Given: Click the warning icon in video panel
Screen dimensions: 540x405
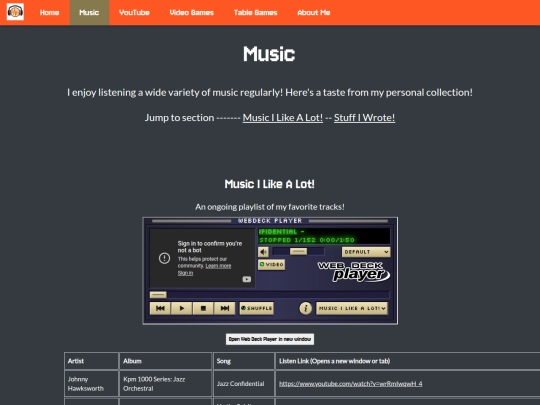Looking at the screenshot, I should [x=164, y=258].
